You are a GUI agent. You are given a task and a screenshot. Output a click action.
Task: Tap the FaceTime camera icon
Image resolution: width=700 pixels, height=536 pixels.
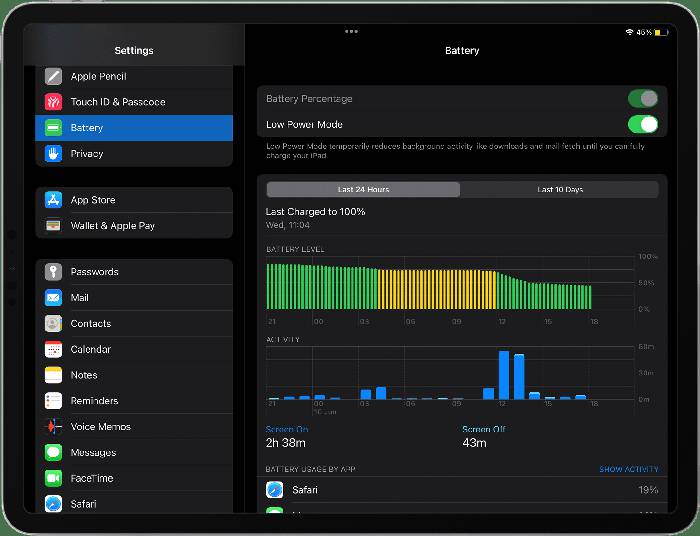coord(53,478)
